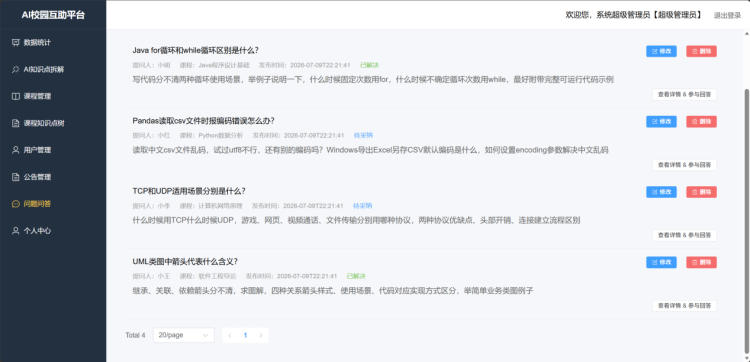Click 提问人: 小王 text
Viewport: 750px width, 362px height.
[151, 276]
